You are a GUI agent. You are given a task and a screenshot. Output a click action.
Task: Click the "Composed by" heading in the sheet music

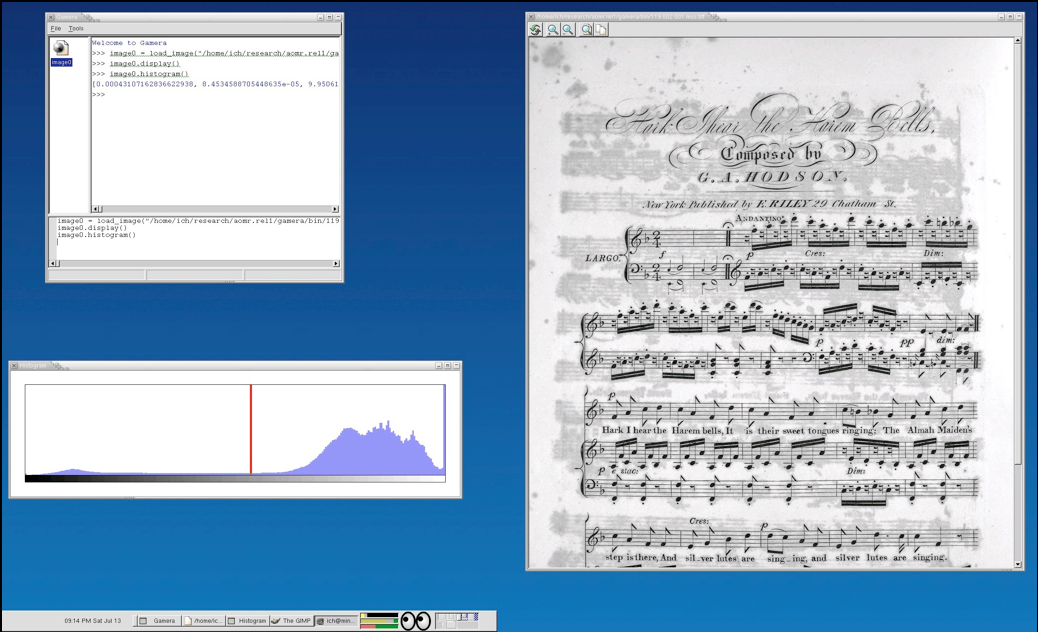(771, 154)
